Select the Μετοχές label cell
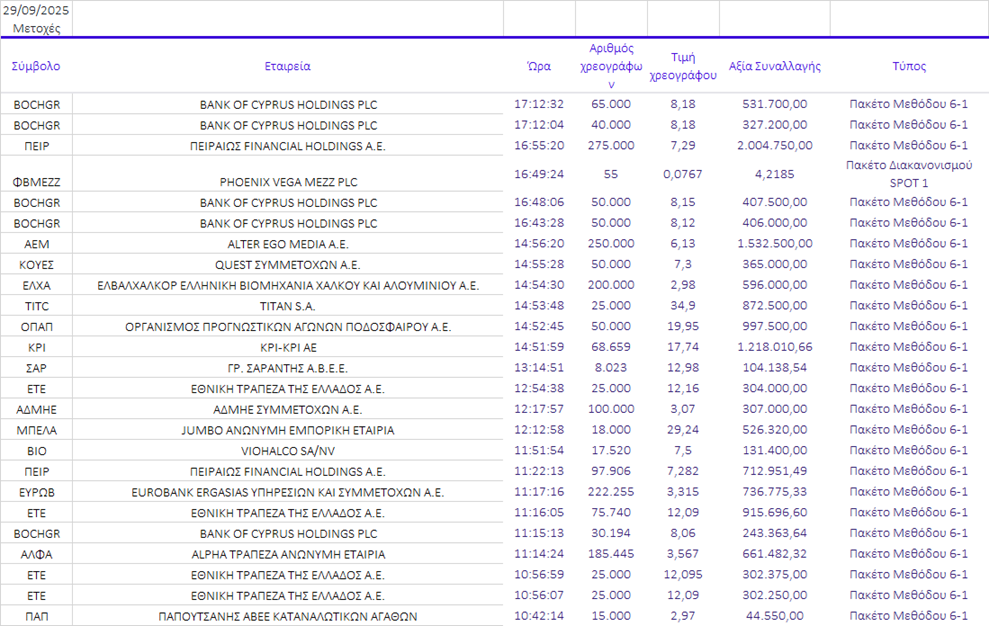989x626 pixels. [x=36, y=28]
